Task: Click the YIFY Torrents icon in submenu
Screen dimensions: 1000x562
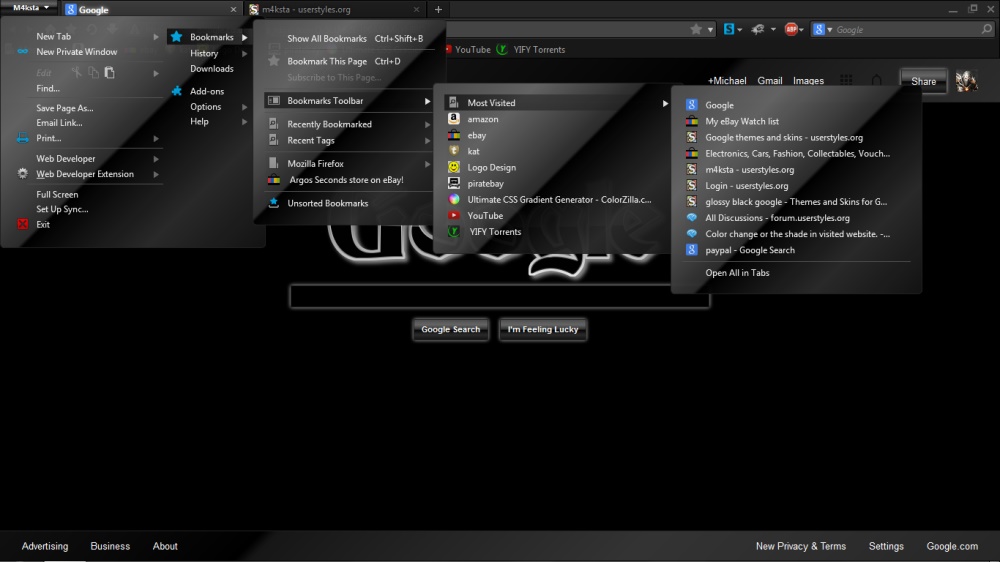Action: click(453, 232)
